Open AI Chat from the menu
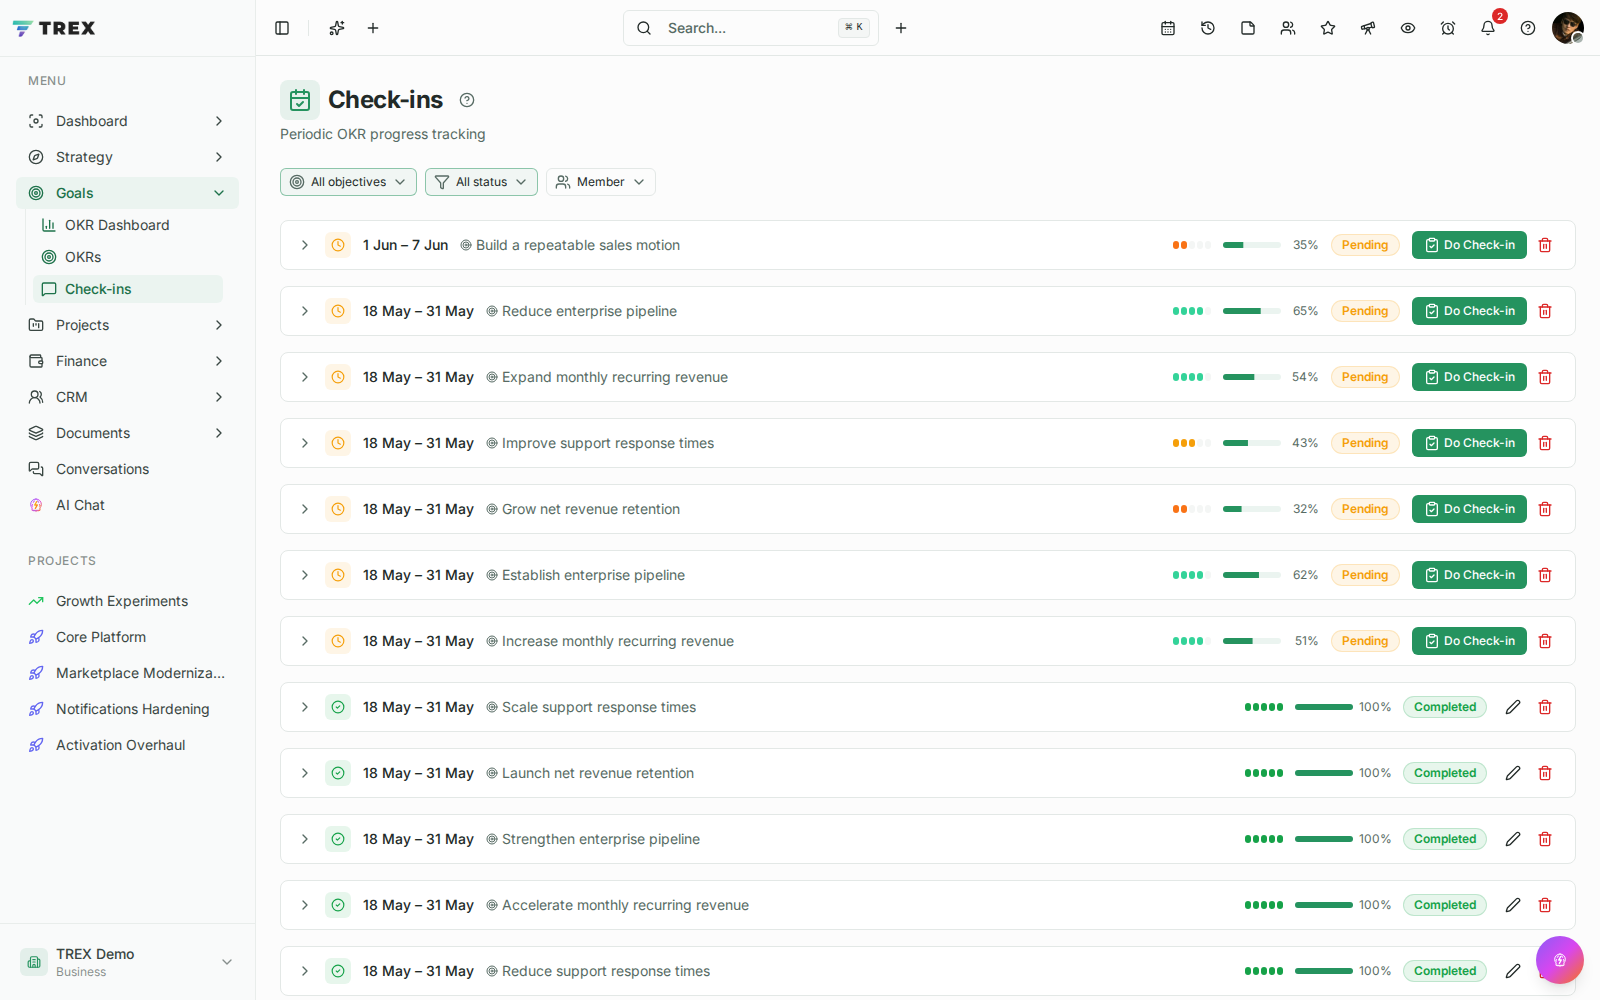Image resolution: width=1600 pixels, height=1000 pixels. [127, 505]
